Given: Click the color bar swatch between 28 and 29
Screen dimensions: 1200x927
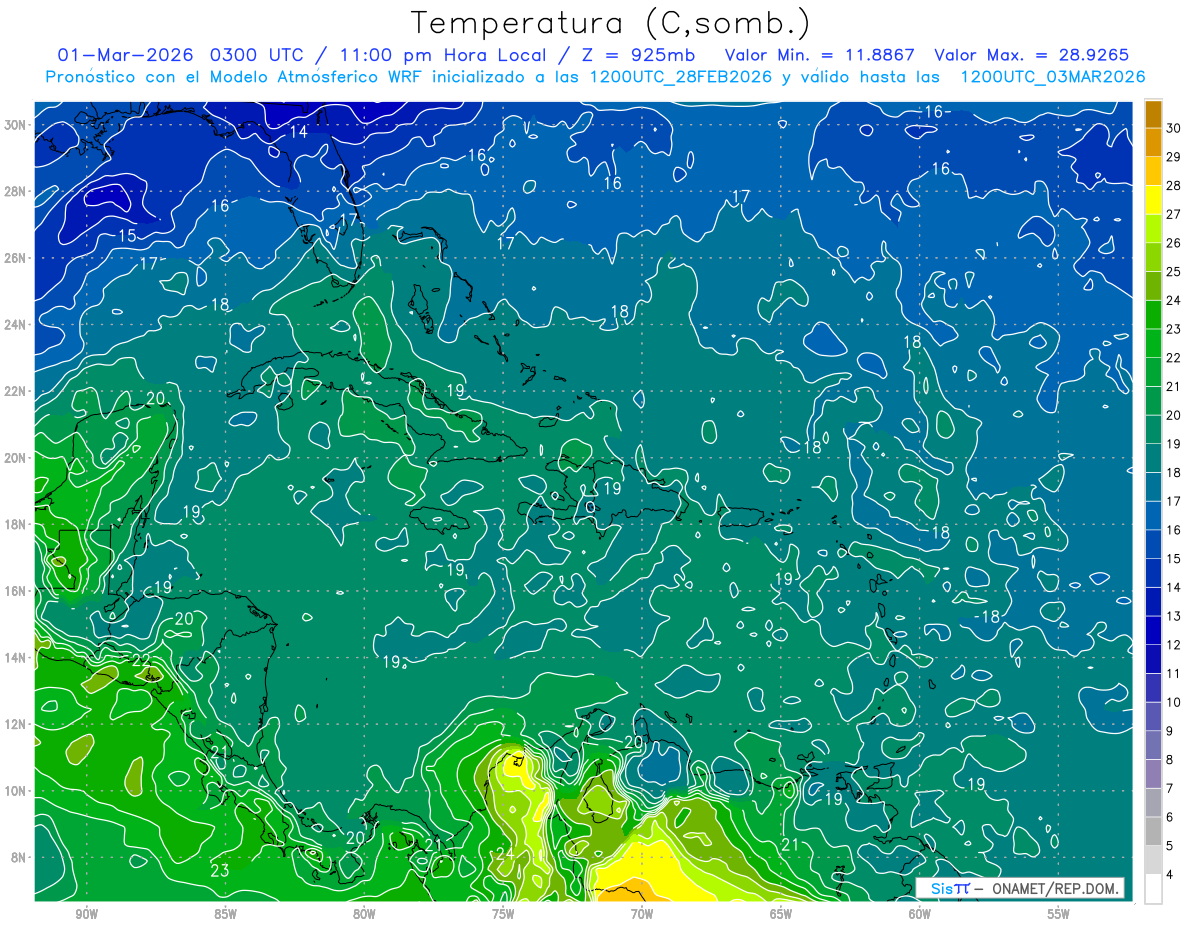Looking at the screenshot, I should pos(1154,171).
